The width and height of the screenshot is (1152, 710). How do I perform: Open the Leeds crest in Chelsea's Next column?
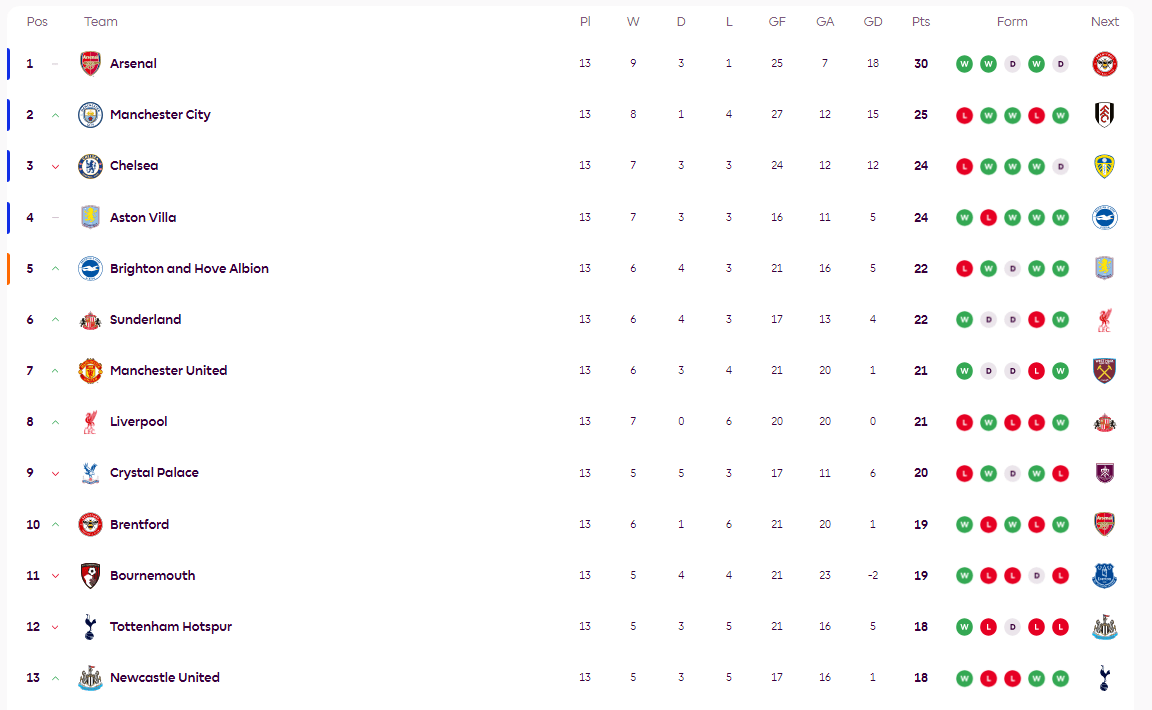(1104, 166)
